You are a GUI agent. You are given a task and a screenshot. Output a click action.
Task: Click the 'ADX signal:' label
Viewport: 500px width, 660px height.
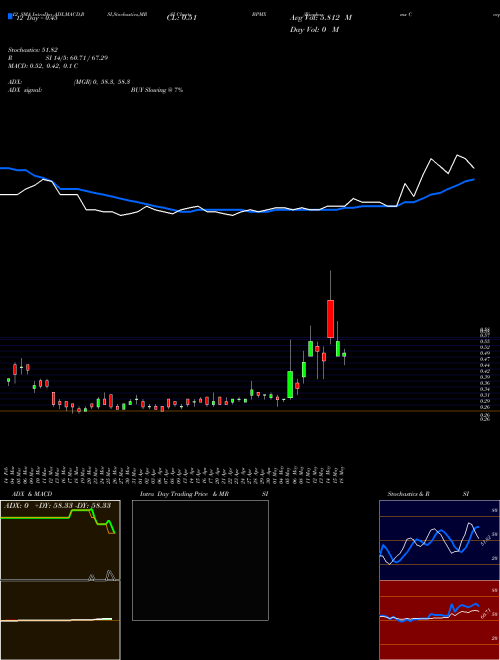[25, 90]
